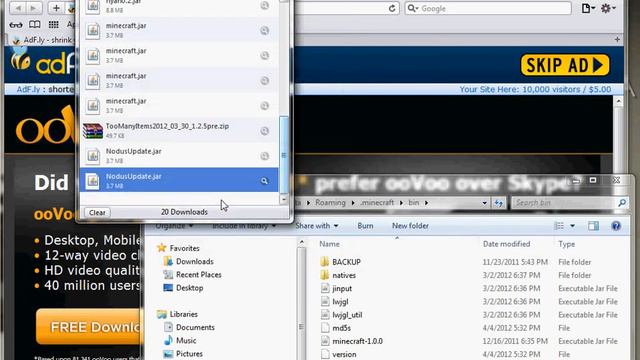Image resolution: width=640 pixels, height=360 pixels.
Task: Select the md5s file
Action: pyautogui.click(x=341, y=328)
